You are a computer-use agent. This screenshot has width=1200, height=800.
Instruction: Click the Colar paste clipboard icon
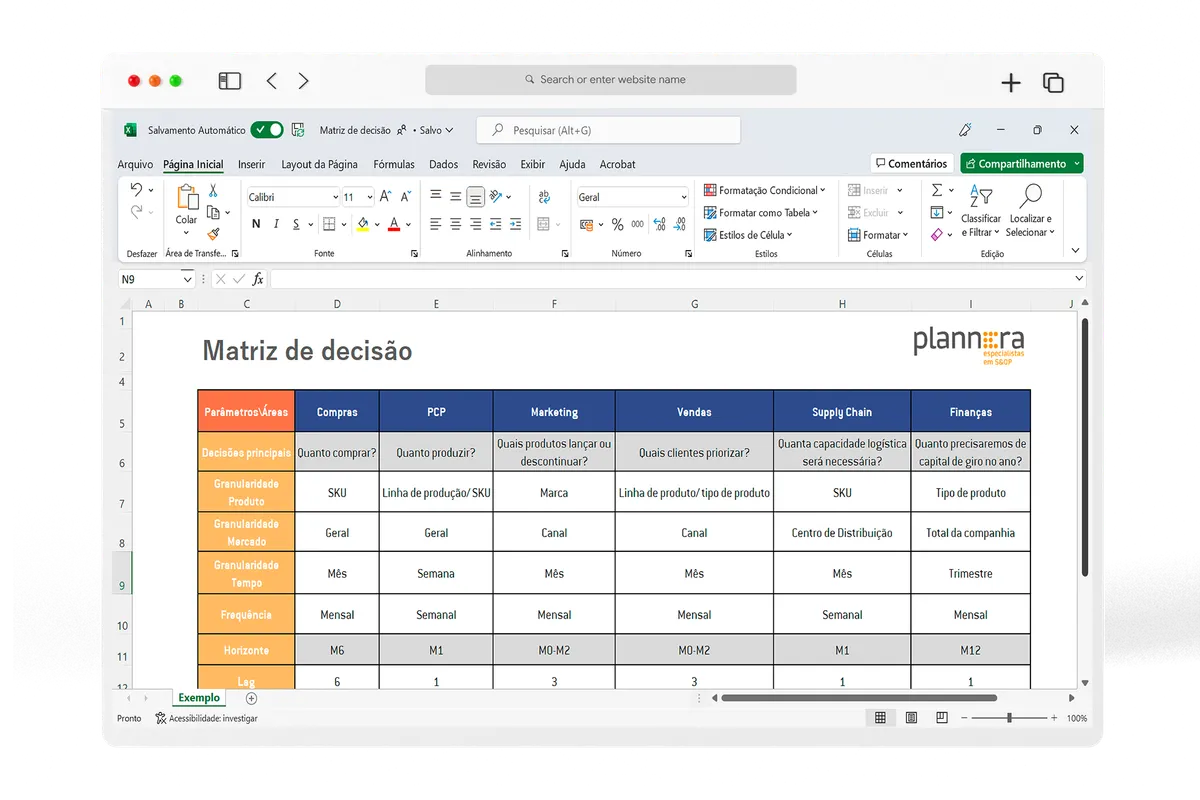187,199
